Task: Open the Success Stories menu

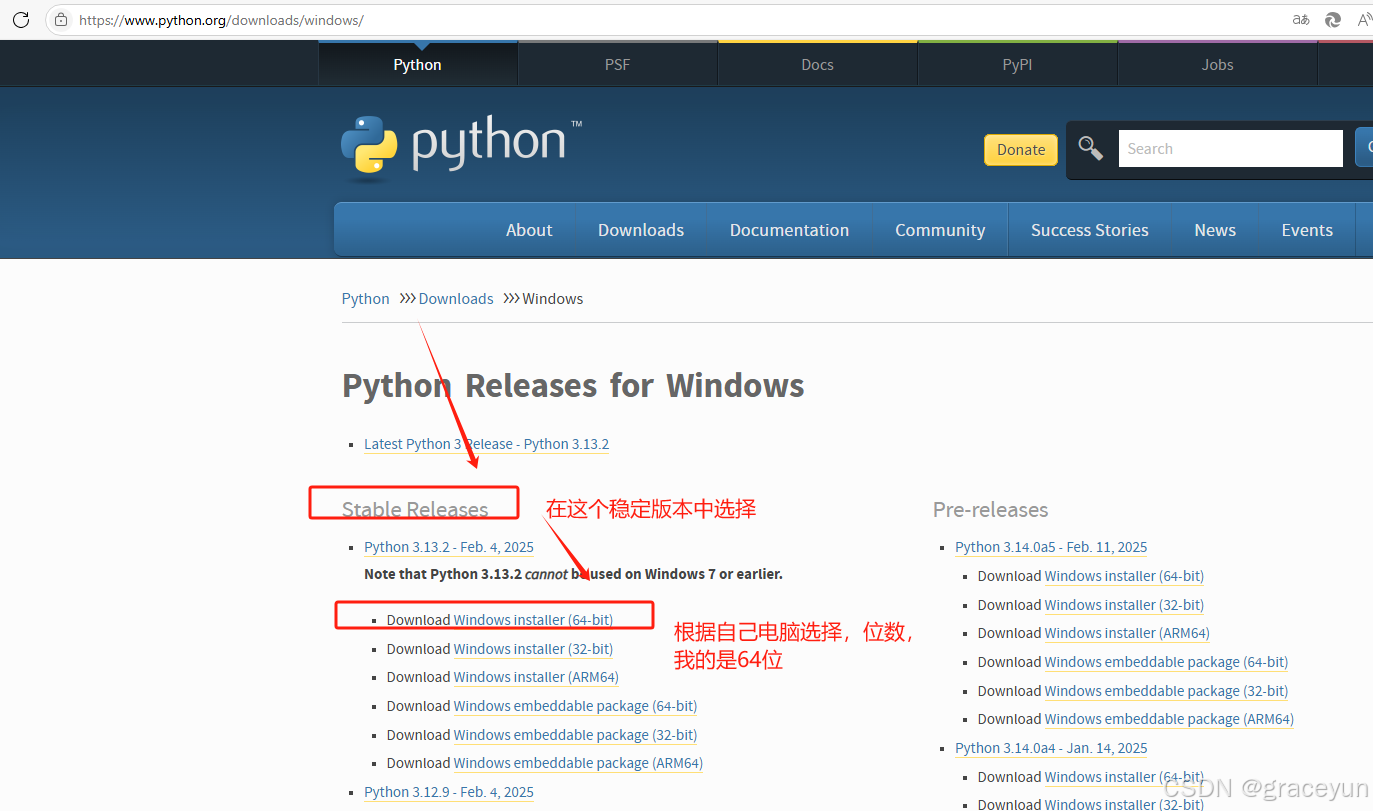Action: click(x=1090, y=230)
